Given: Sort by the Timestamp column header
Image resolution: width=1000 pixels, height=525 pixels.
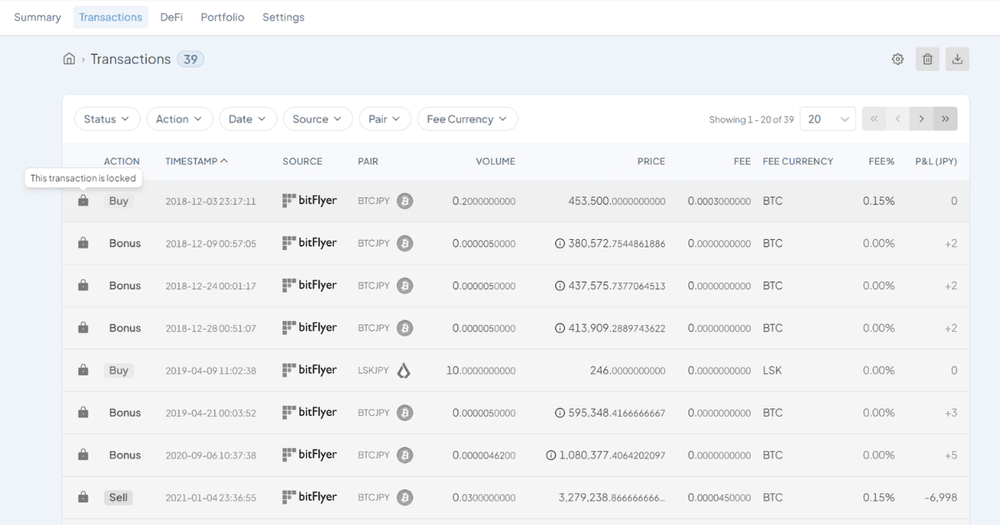Looking at the screenshot, I should coord(196,161).
